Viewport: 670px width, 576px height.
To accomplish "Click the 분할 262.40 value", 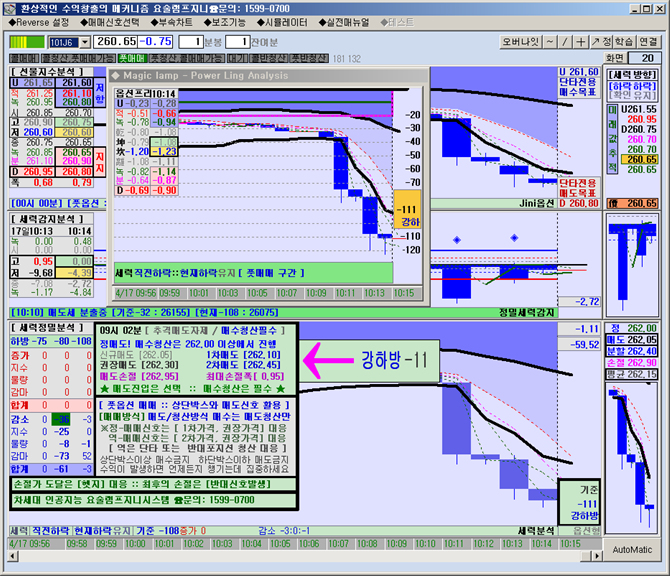I will 632,351.
